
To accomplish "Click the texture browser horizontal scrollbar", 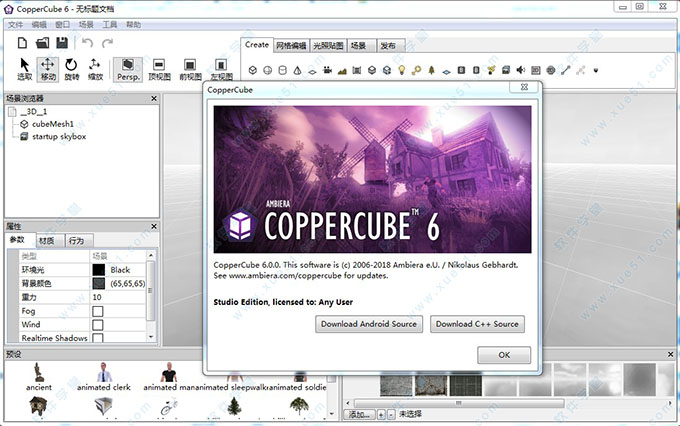I will [x=459, y=403].
